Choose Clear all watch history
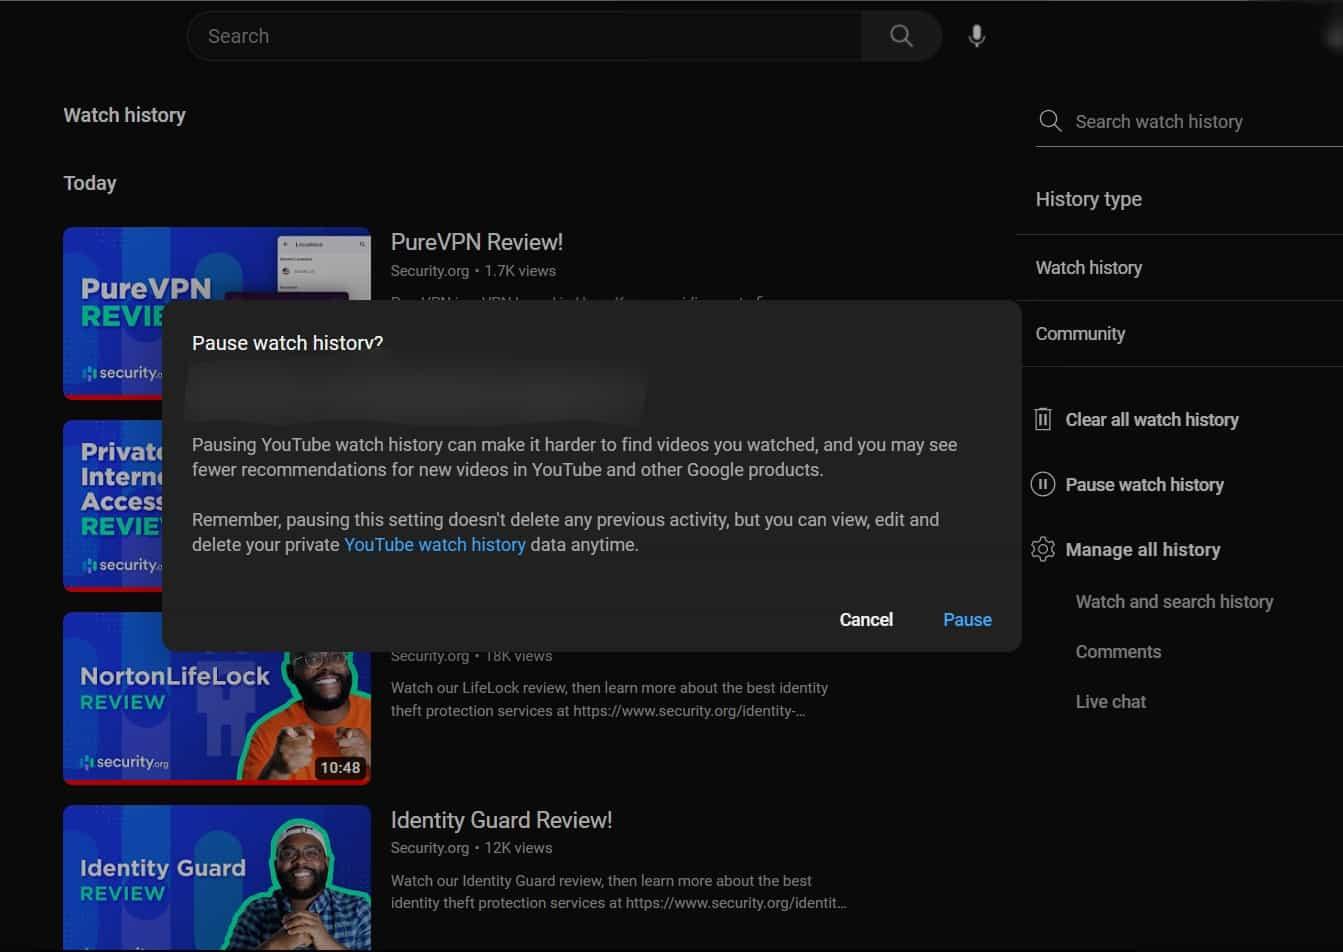The height and width of the screenshot is (952, 1343). click(1152, 420)
